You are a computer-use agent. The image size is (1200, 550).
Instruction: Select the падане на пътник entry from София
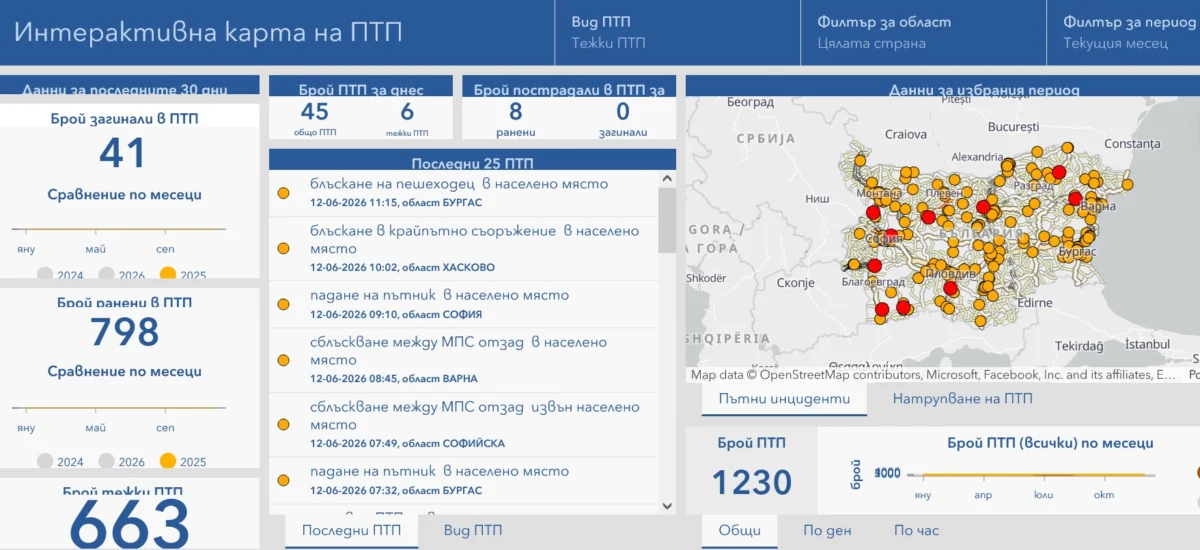[x=464, y=304]
